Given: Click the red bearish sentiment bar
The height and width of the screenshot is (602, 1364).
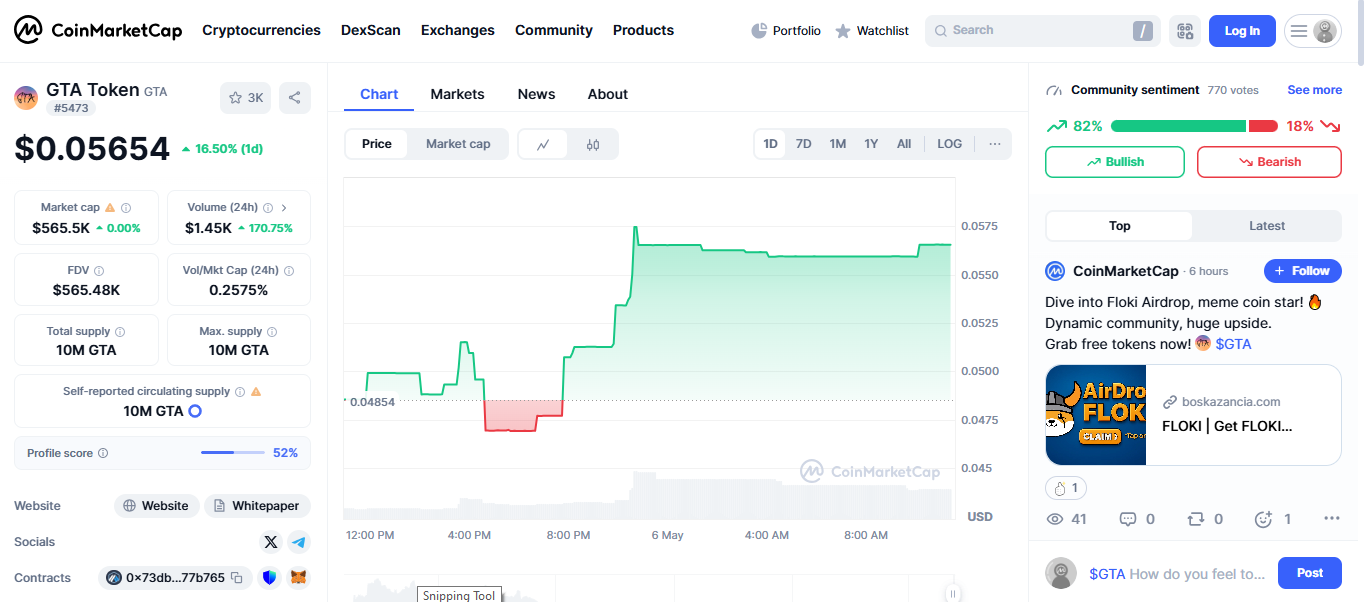Looking at the screenshot, I should pyautogui.click(x=1263, y=126).
